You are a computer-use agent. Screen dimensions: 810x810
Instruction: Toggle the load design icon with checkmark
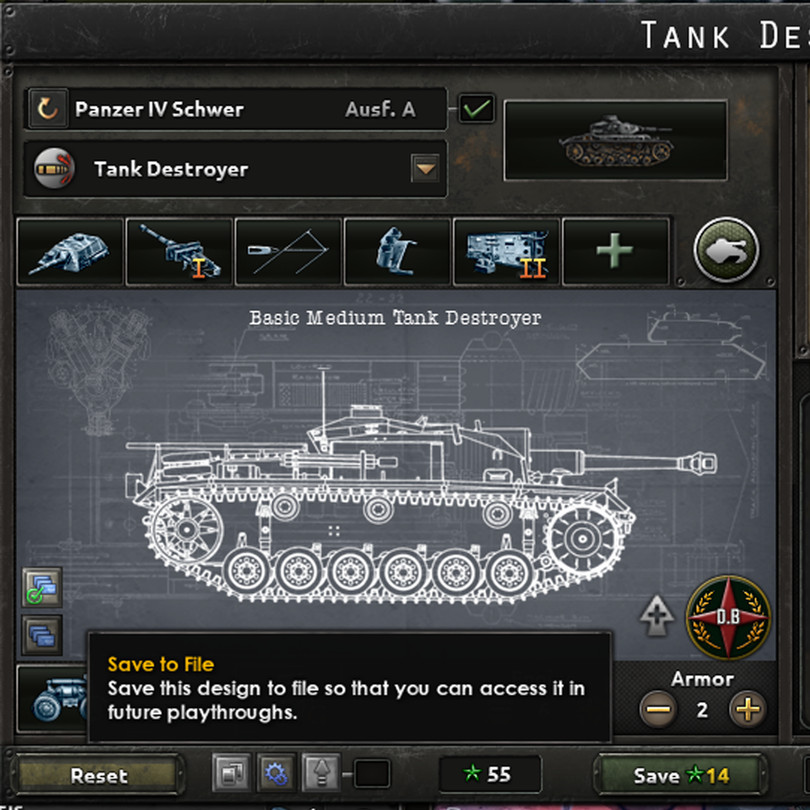pyautogui.click(x=42, y=587)
